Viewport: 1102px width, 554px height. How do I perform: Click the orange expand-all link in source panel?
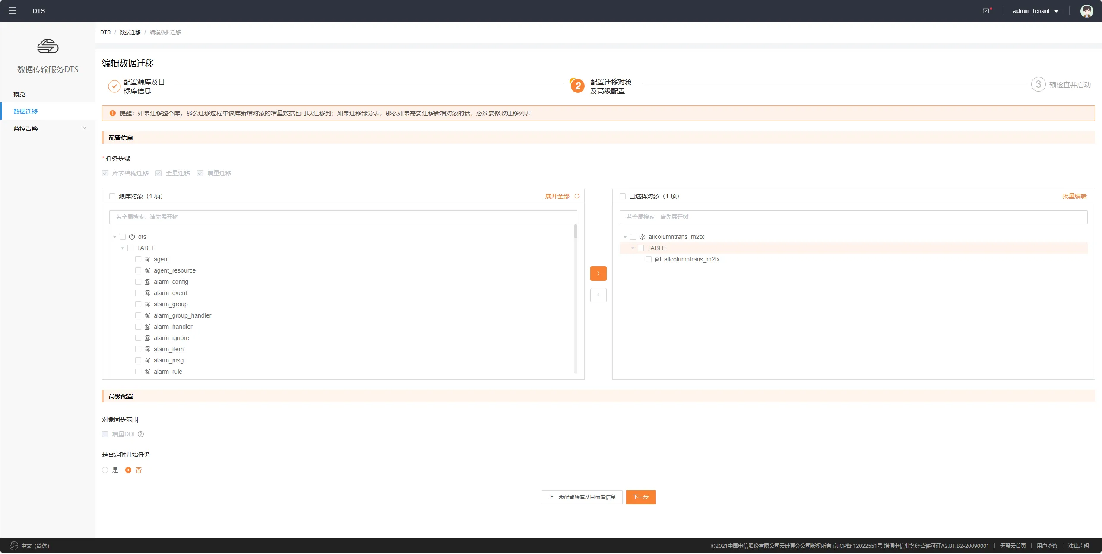pos(561,196)
